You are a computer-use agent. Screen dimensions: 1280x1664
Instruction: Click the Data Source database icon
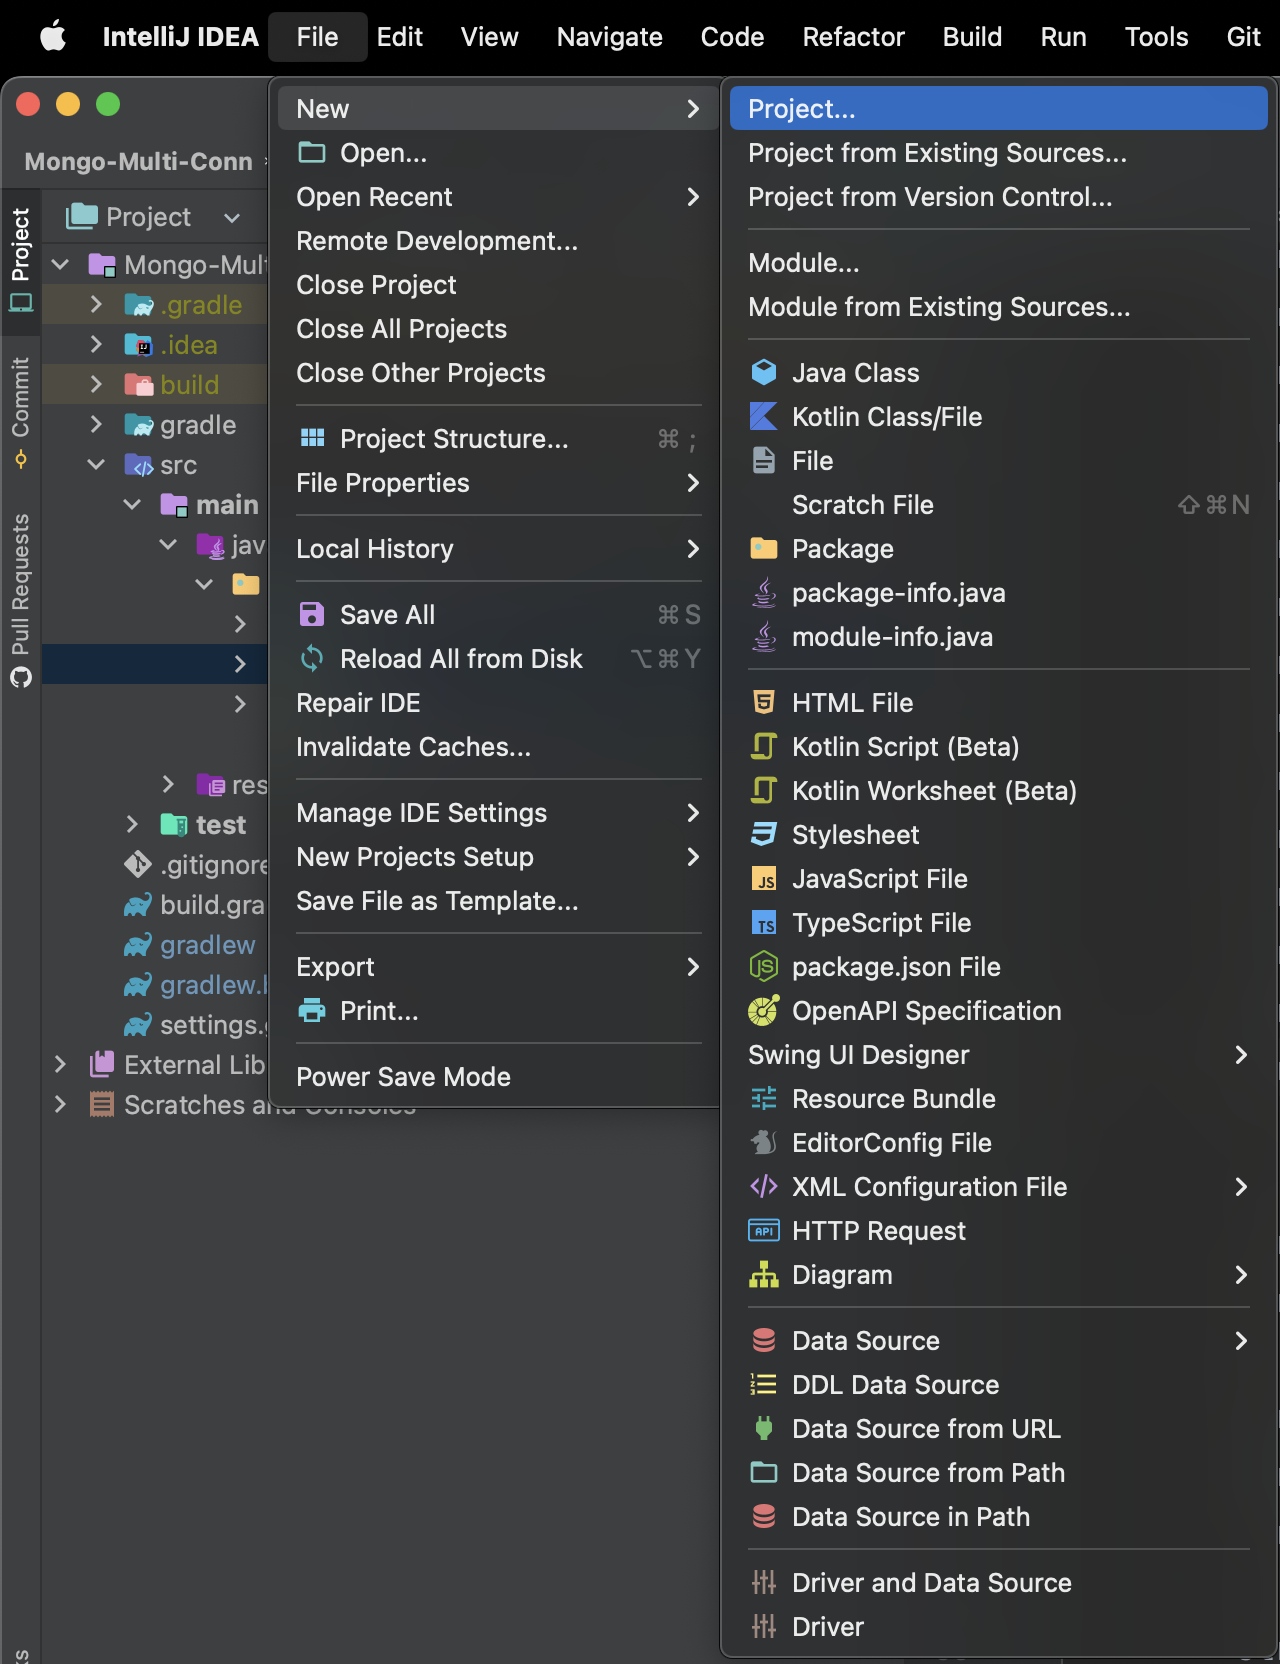click(x=764, y=1341)
